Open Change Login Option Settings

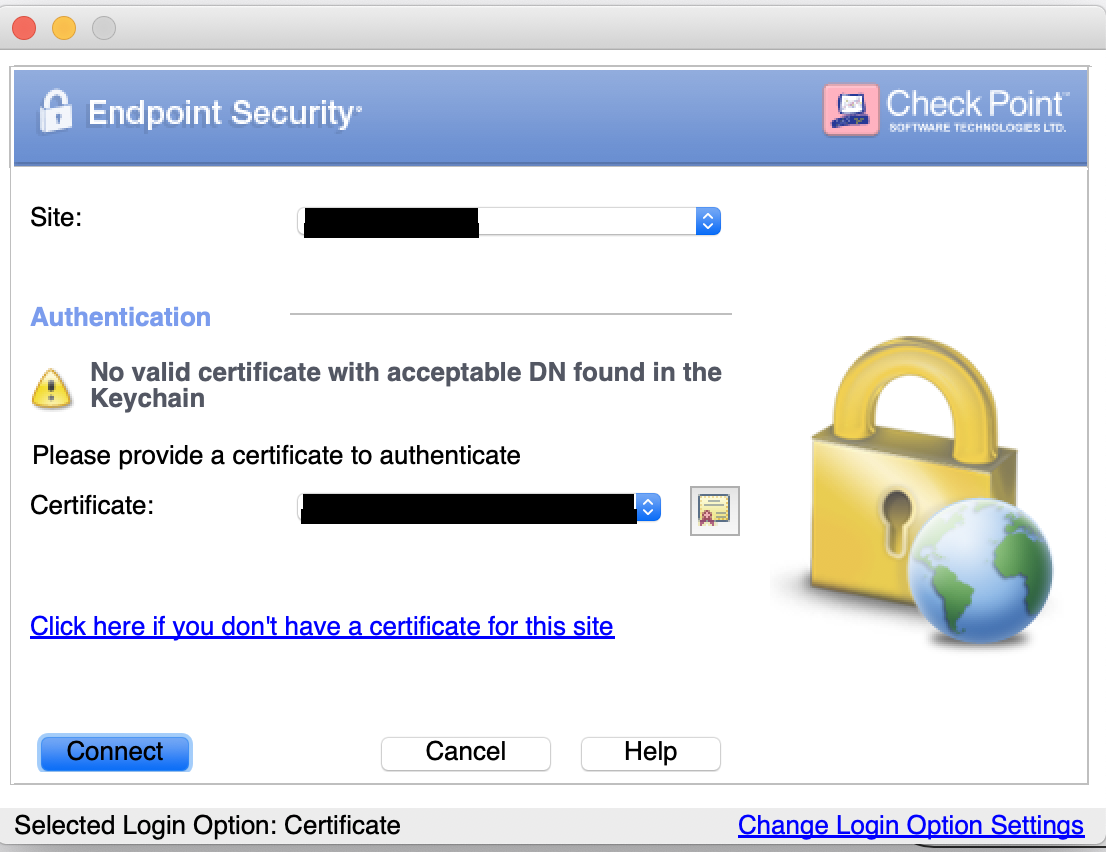910,825
